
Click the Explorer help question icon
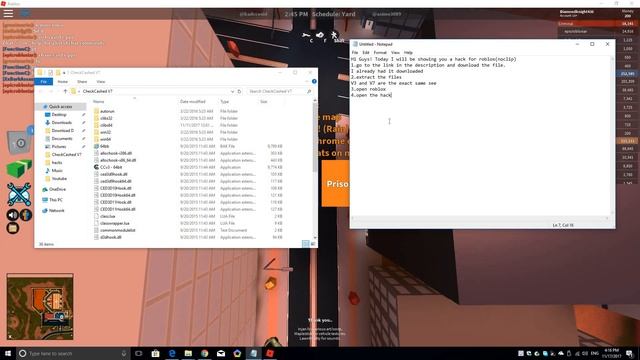tap(314, 82)
